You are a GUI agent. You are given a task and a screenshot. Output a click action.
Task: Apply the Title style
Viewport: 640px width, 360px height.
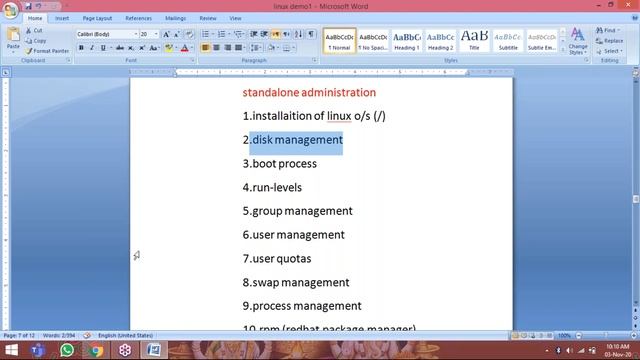coord(474,41)
